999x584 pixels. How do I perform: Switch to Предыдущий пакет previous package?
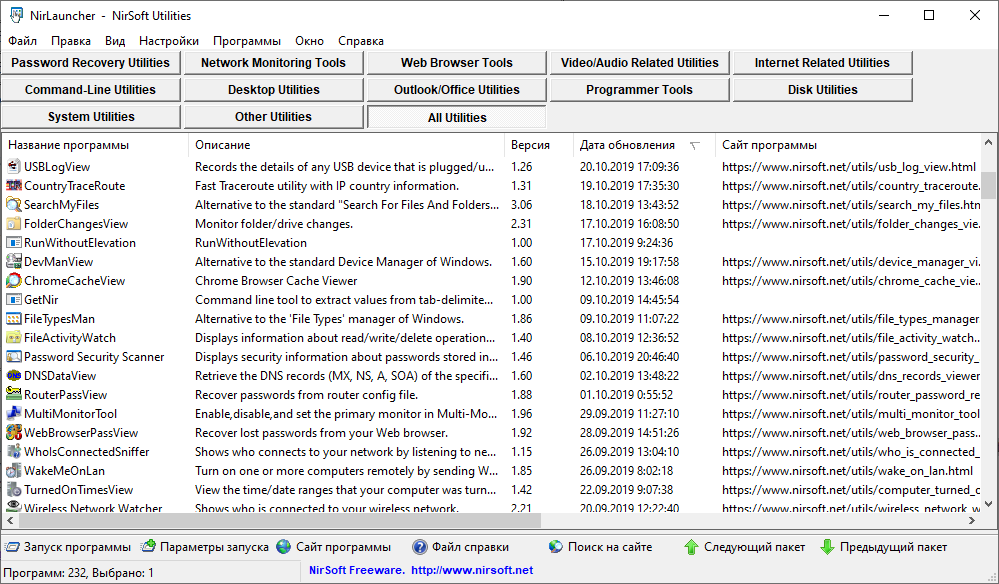click(884, 547)
